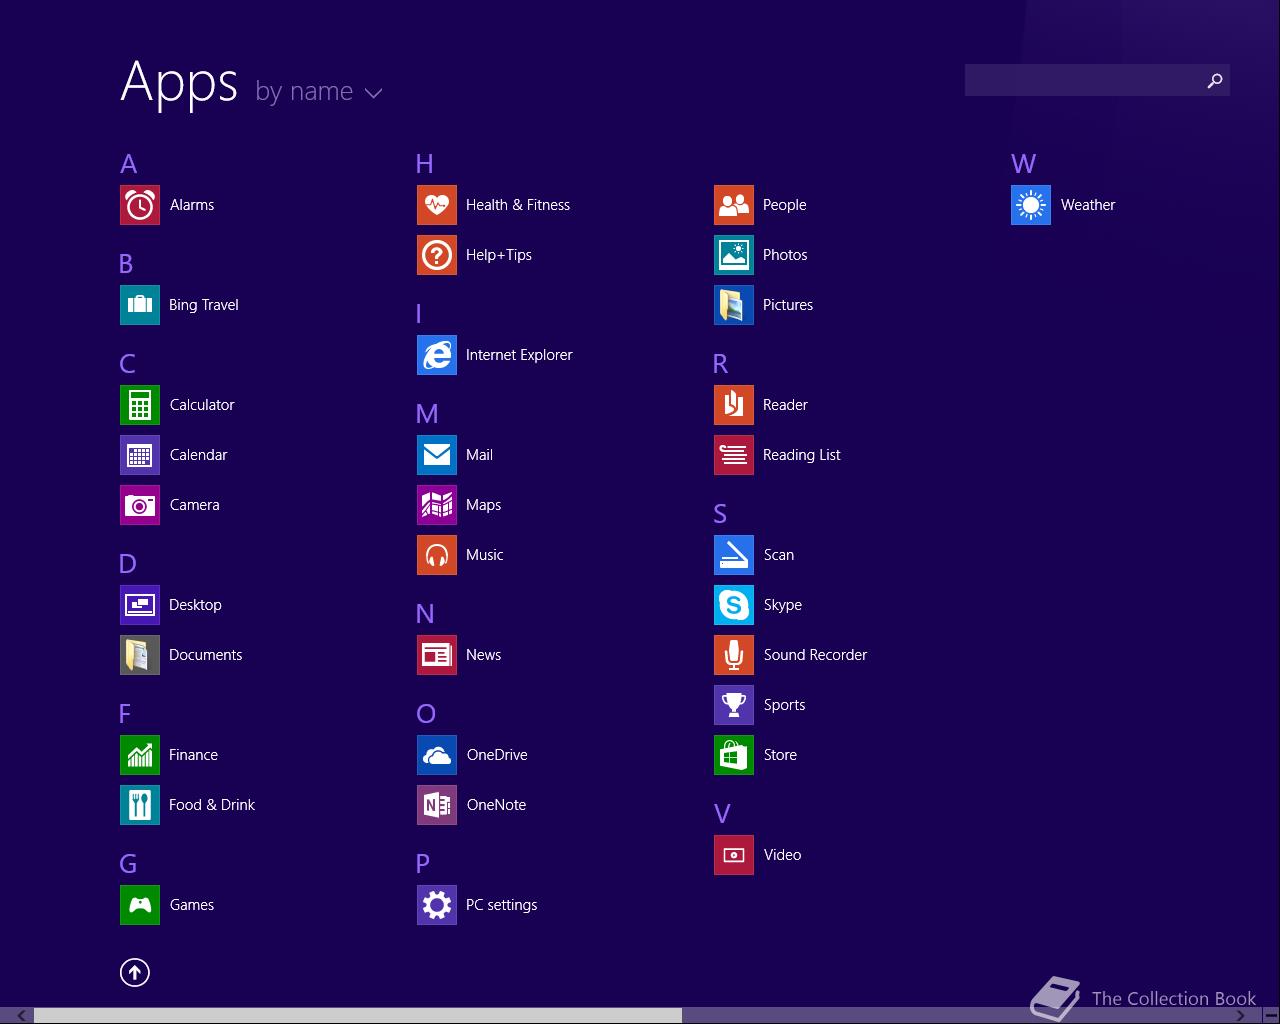Open Reading List icon
Viewport: 1280px width, 1024px height.
[734, 455]
